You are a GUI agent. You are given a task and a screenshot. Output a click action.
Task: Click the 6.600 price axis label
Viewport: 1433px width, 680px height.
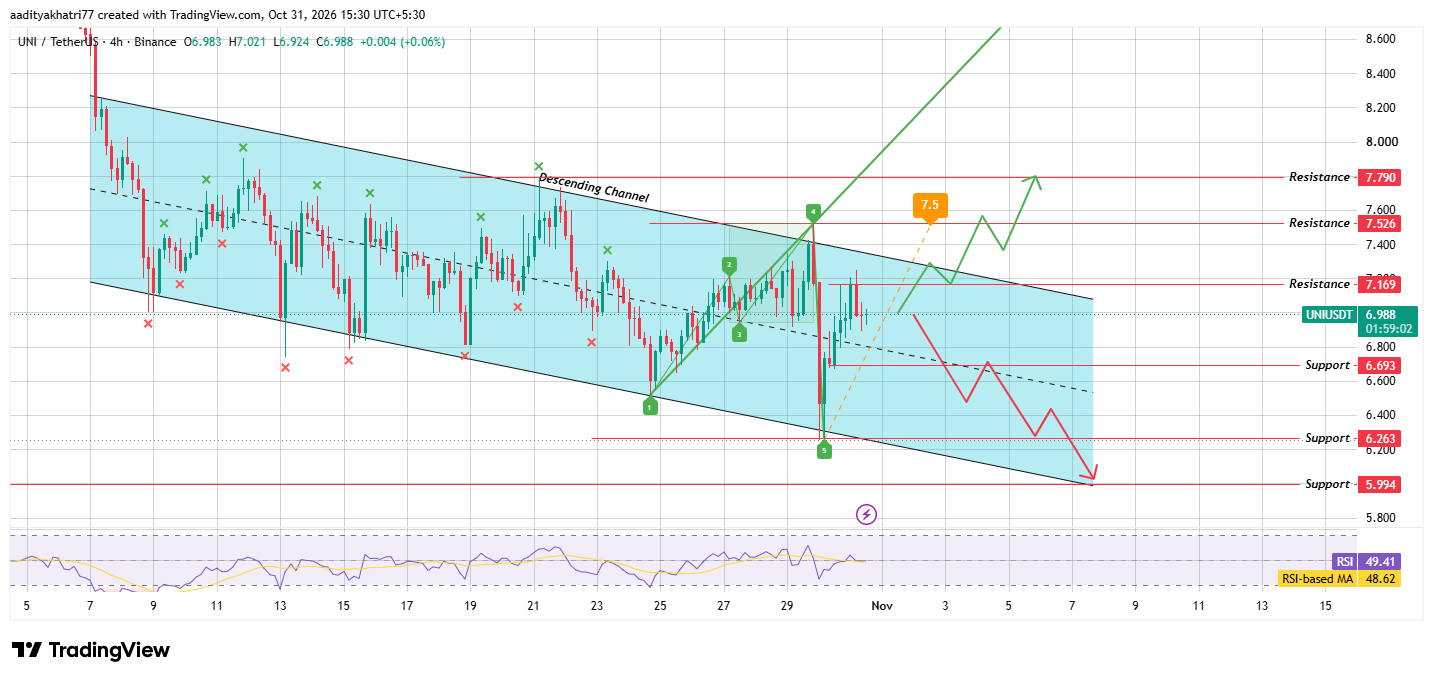click(x=1381, y=381)
